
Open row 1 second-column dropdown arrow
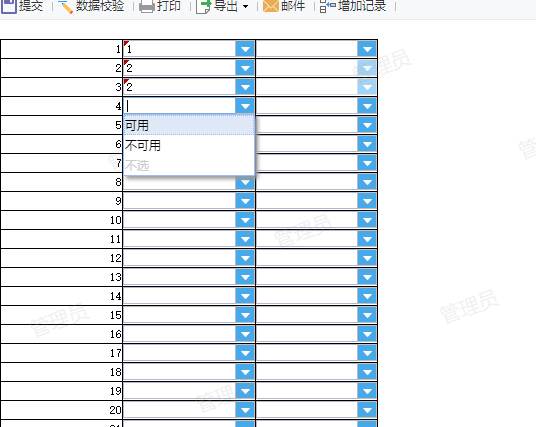(367, 49)
